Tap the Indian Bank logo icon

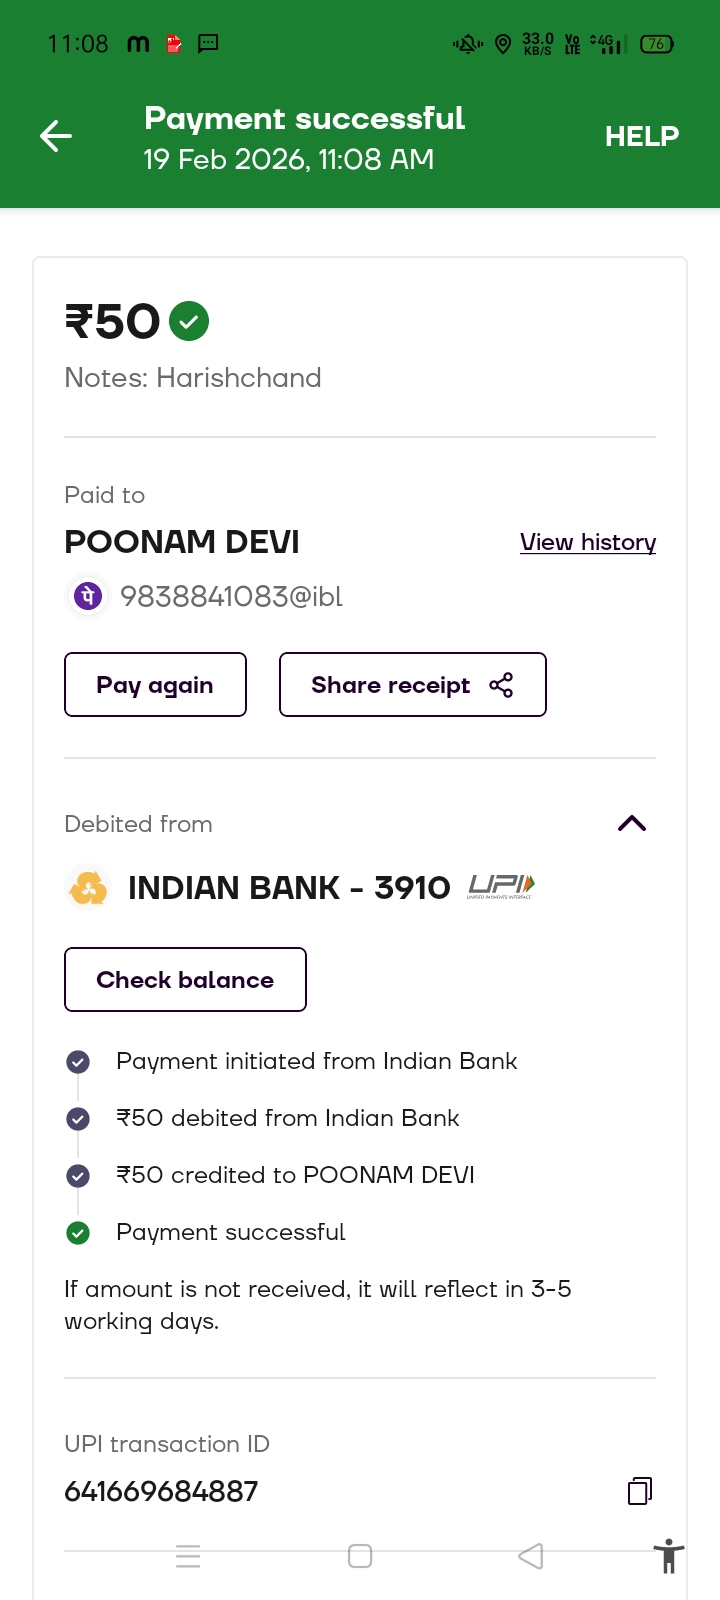coord(88,888)
